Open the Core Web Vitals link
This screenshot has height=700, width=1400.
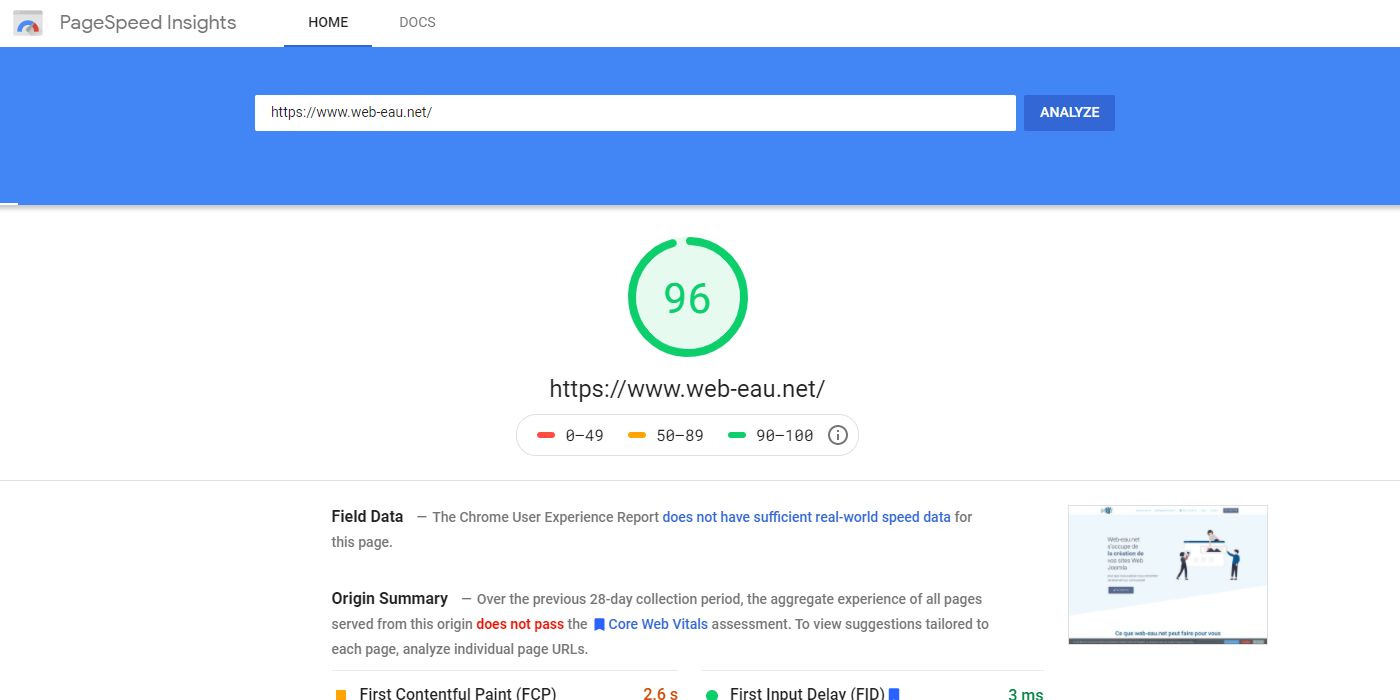(658, 624)
